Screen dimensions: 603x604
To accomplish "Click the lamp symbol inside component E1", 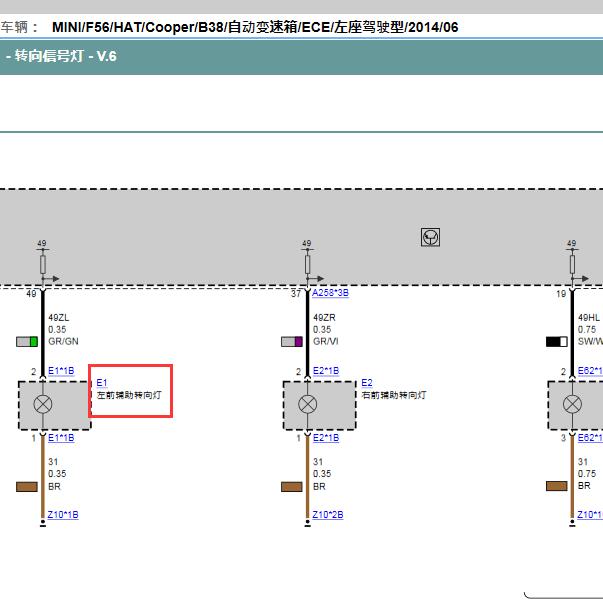I will [43, 404].
